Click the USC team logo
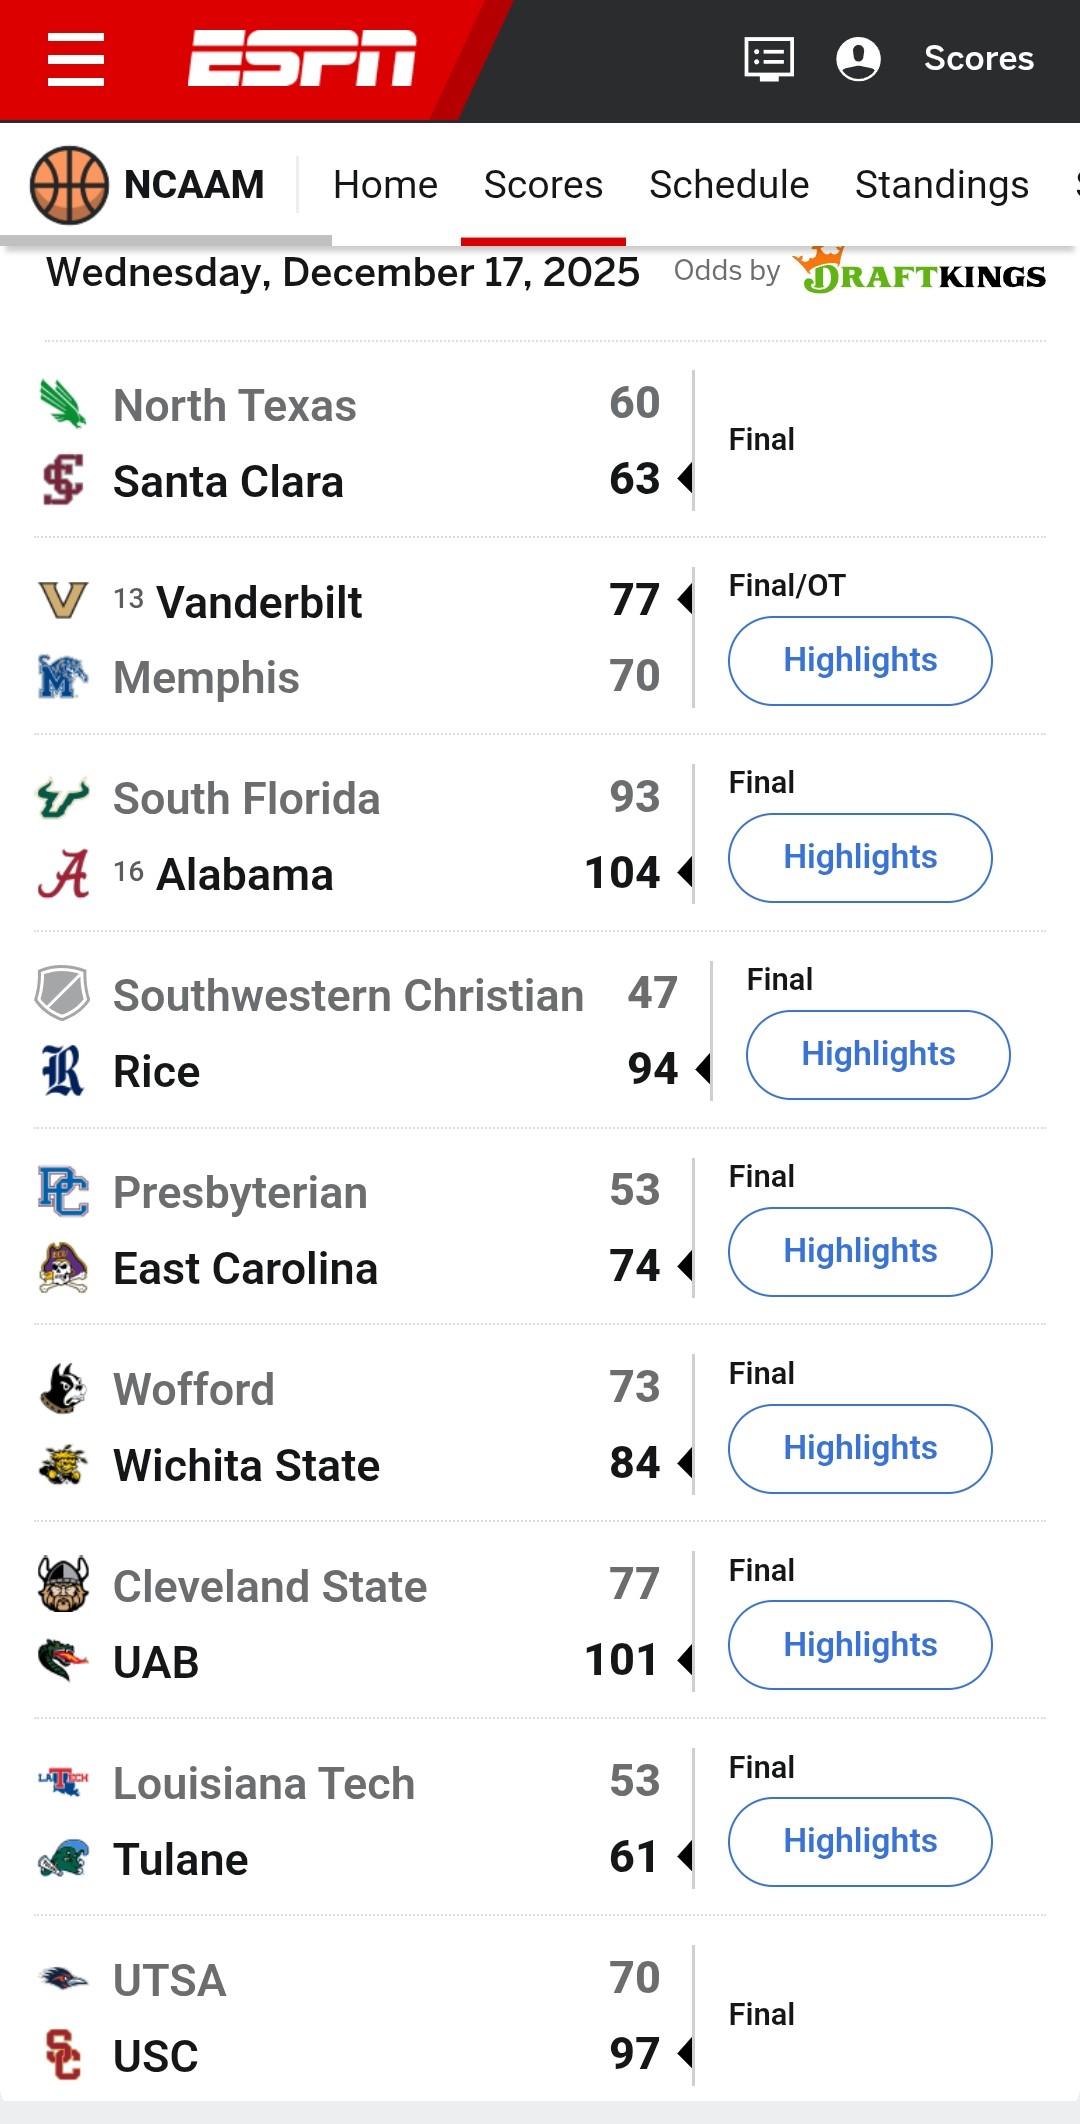1080x2124 pixels. (63, 2055)
